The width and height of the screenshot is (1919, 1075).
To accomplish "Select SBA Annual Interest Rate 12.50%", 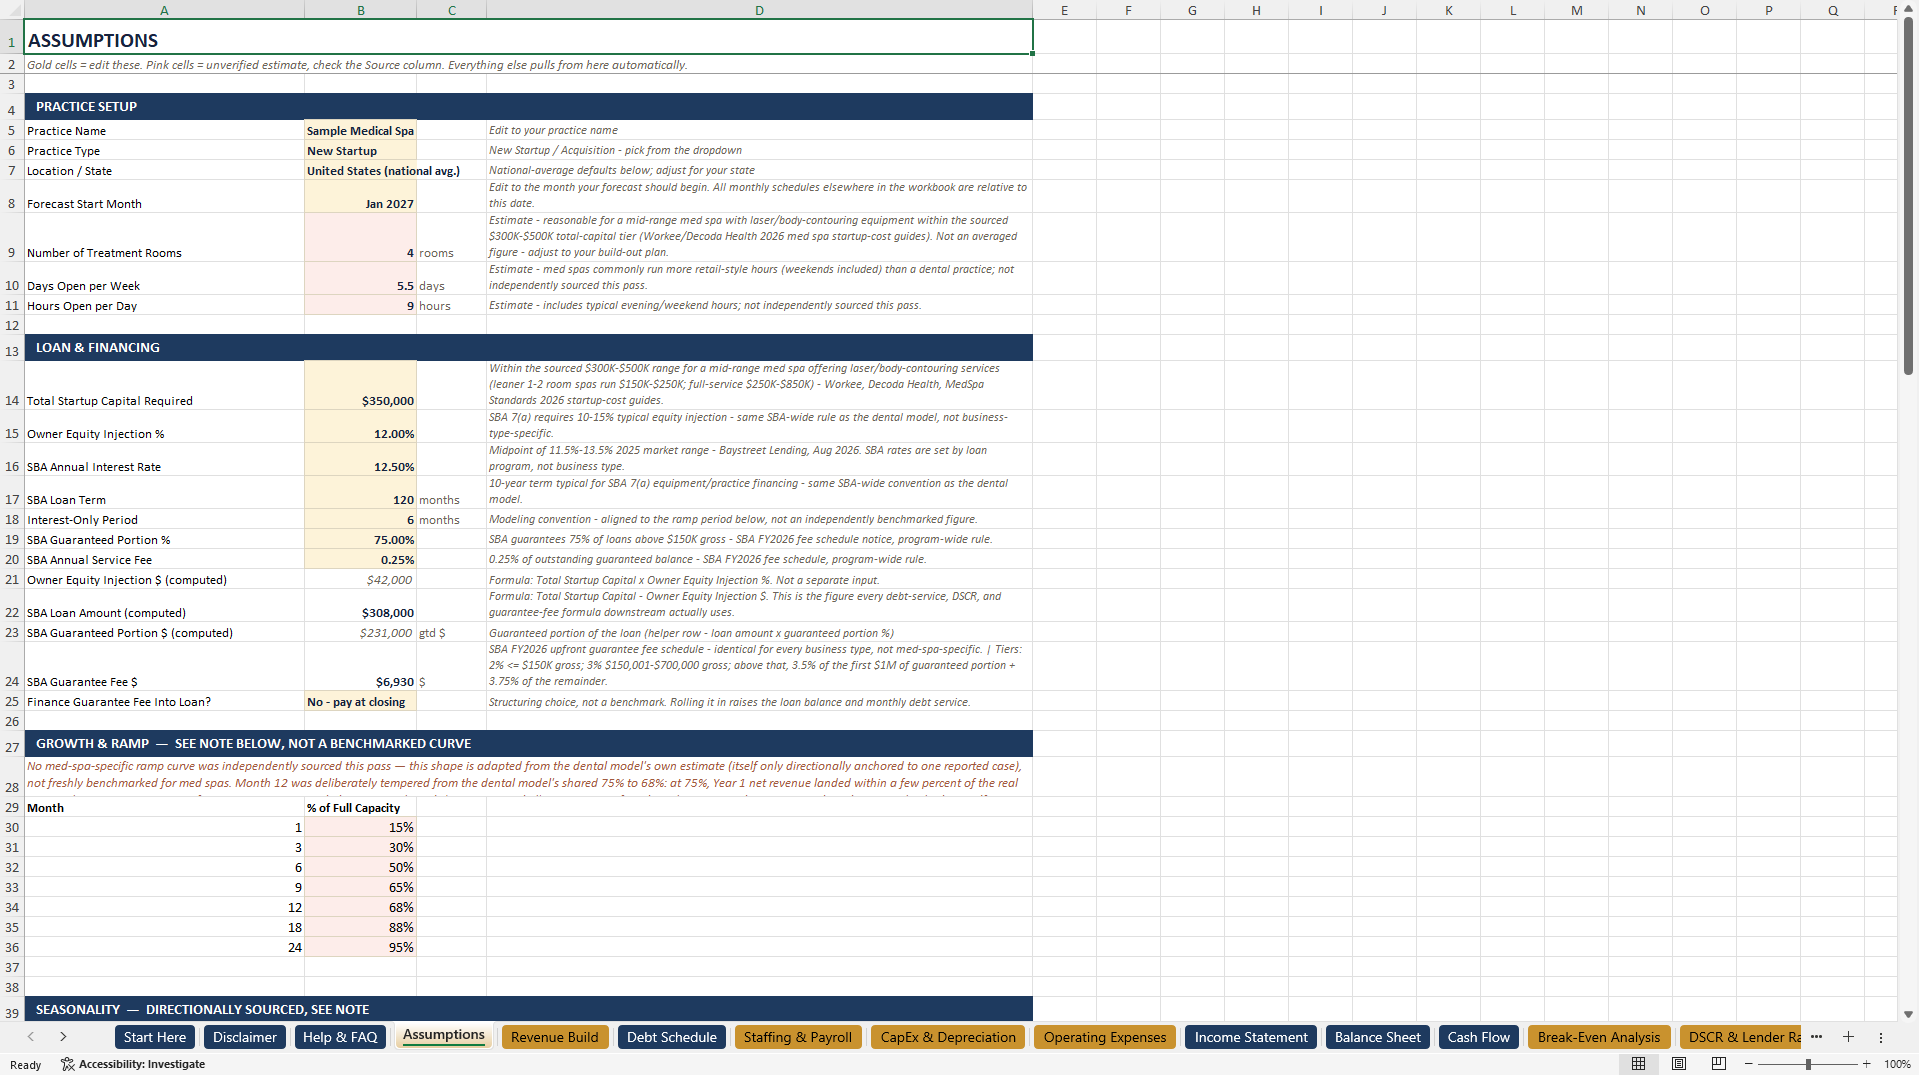I will [x=360, y=460].
